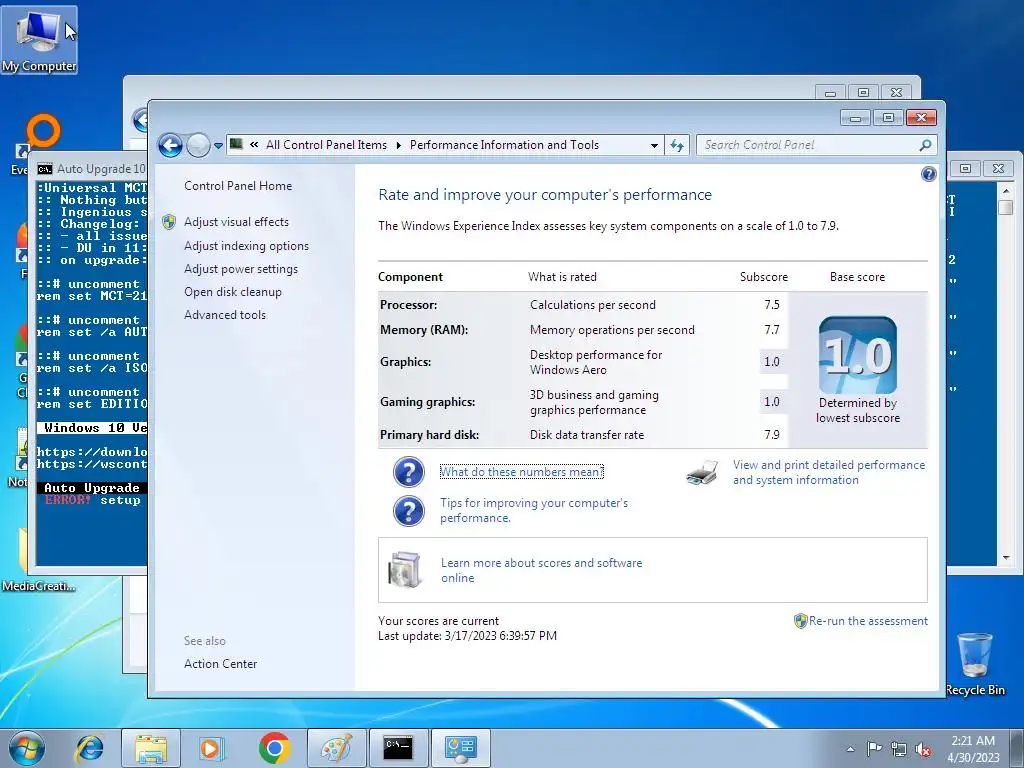Click the base score 1.0 badge
1024x768 pixels.
click(x=857, y=355)
